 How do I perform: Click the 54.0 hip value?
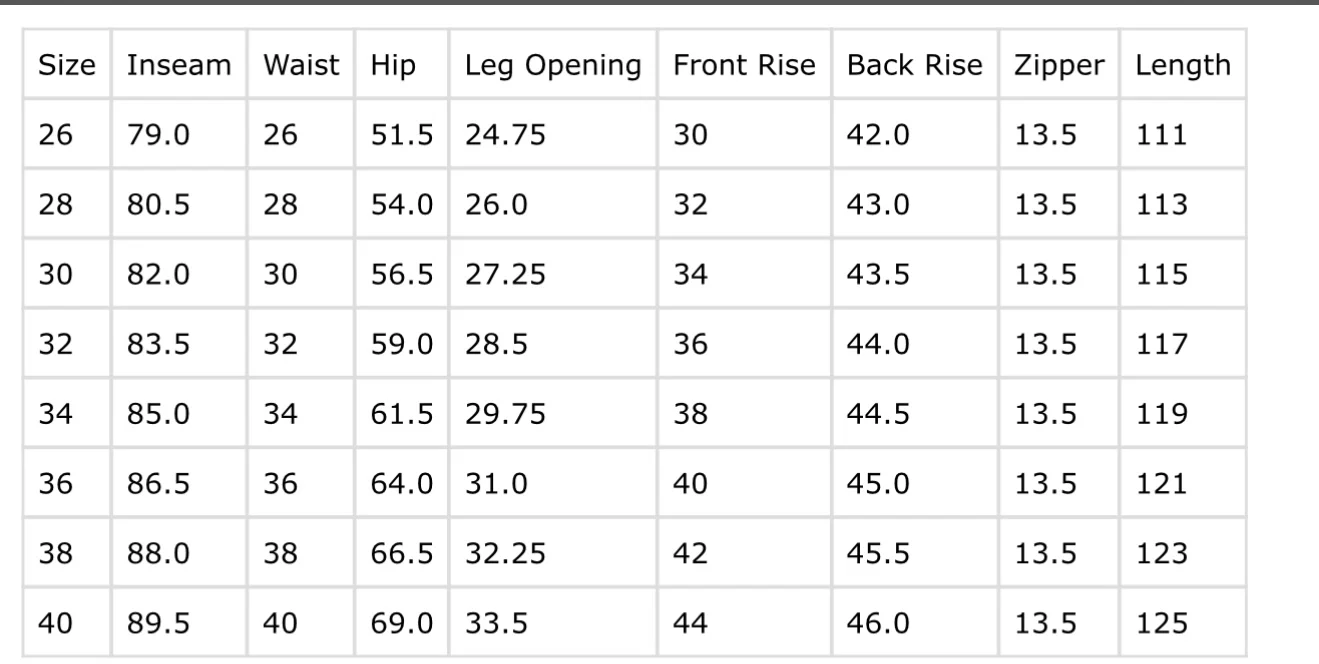click(402, 205)
